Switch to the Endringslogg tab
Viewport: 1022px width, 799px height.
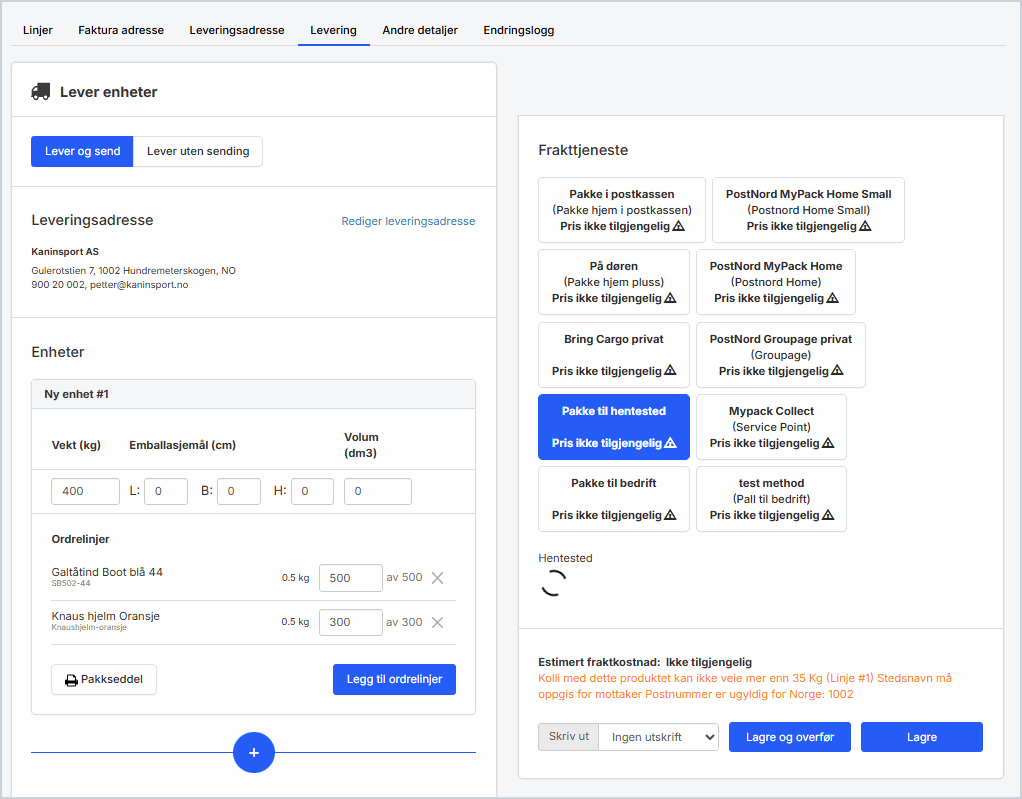518,30
